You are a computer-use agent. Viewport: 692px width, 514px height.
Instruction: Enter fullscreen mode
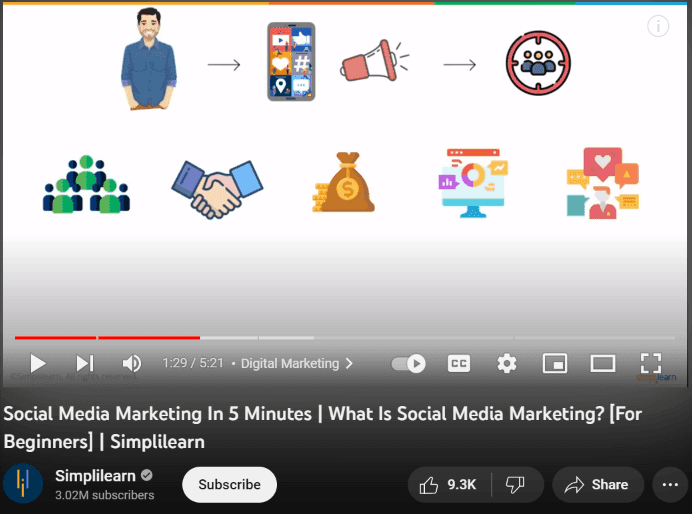[x=651, y=363]
